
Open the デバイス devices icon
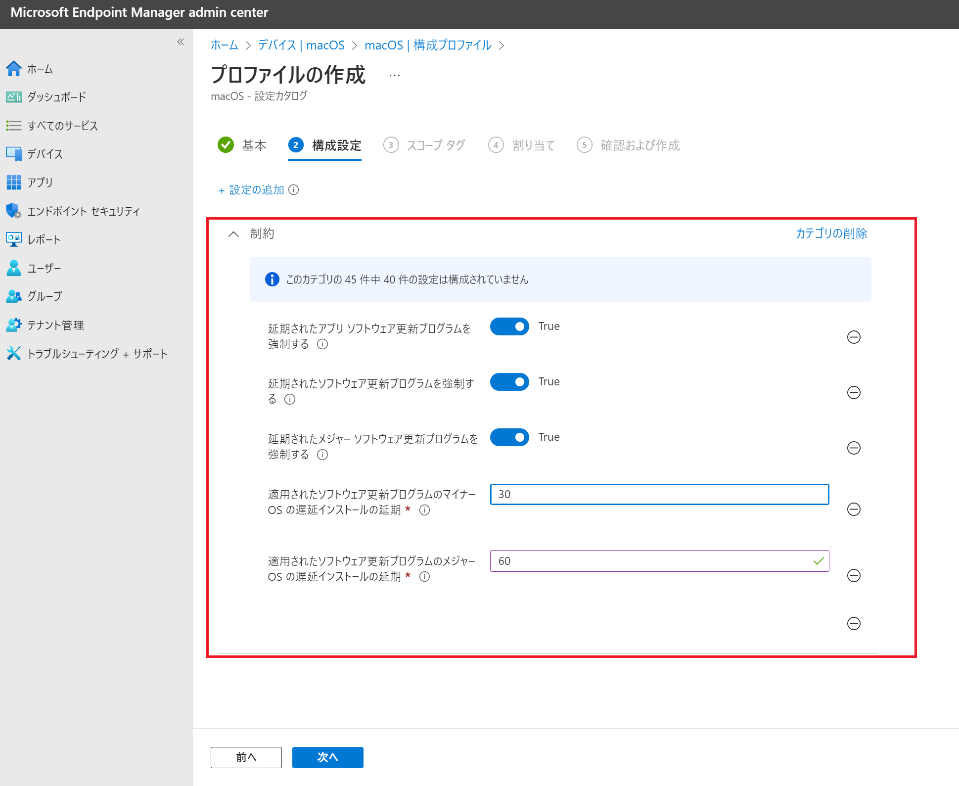pyautogui.click(x=13, y=154)
